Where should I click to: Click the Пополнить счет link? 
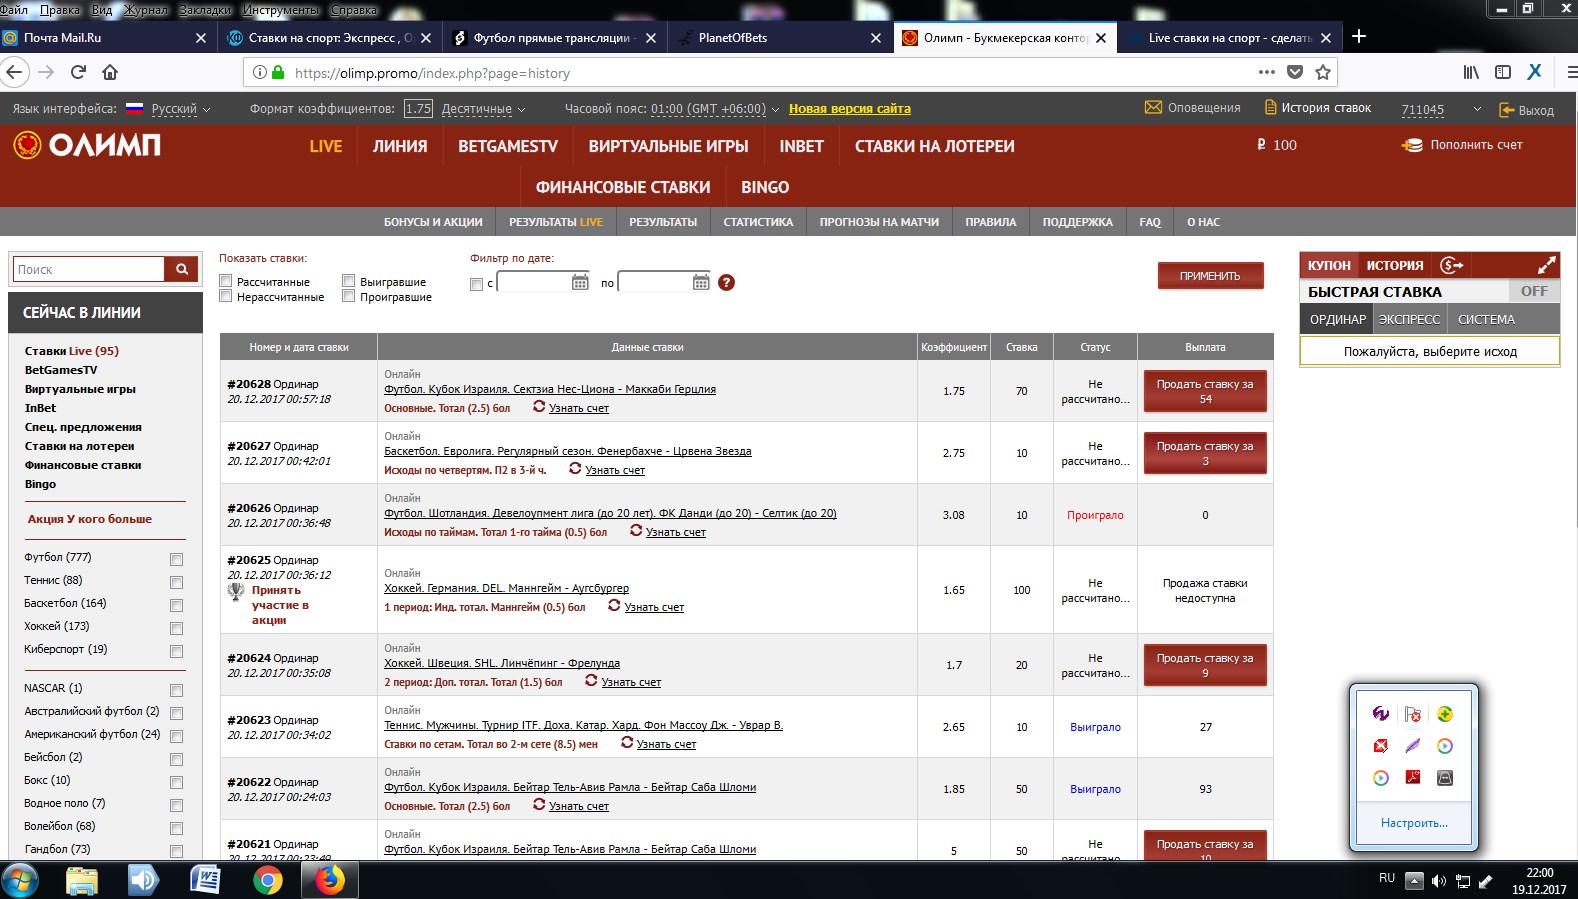click(1476, 145)
